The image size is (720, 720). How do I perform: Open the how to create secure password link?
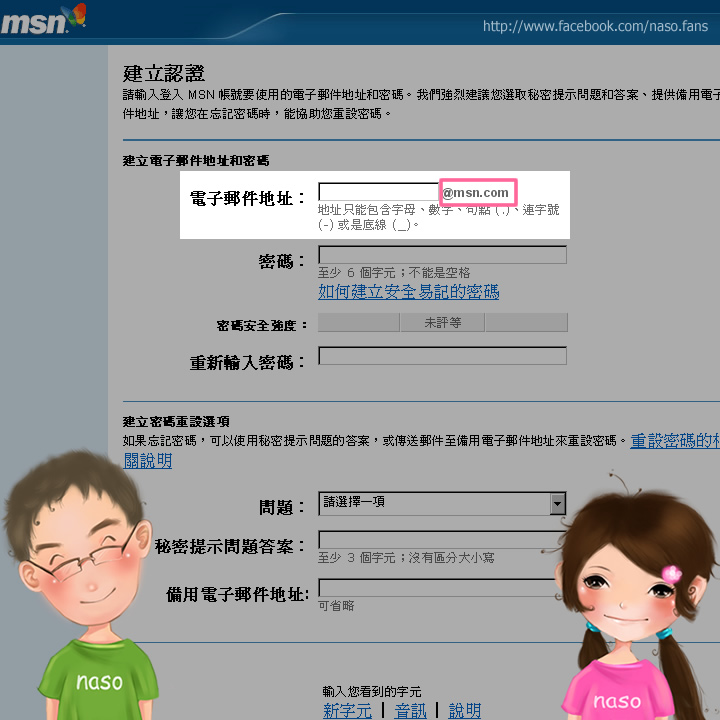click(x=408, y=292)
